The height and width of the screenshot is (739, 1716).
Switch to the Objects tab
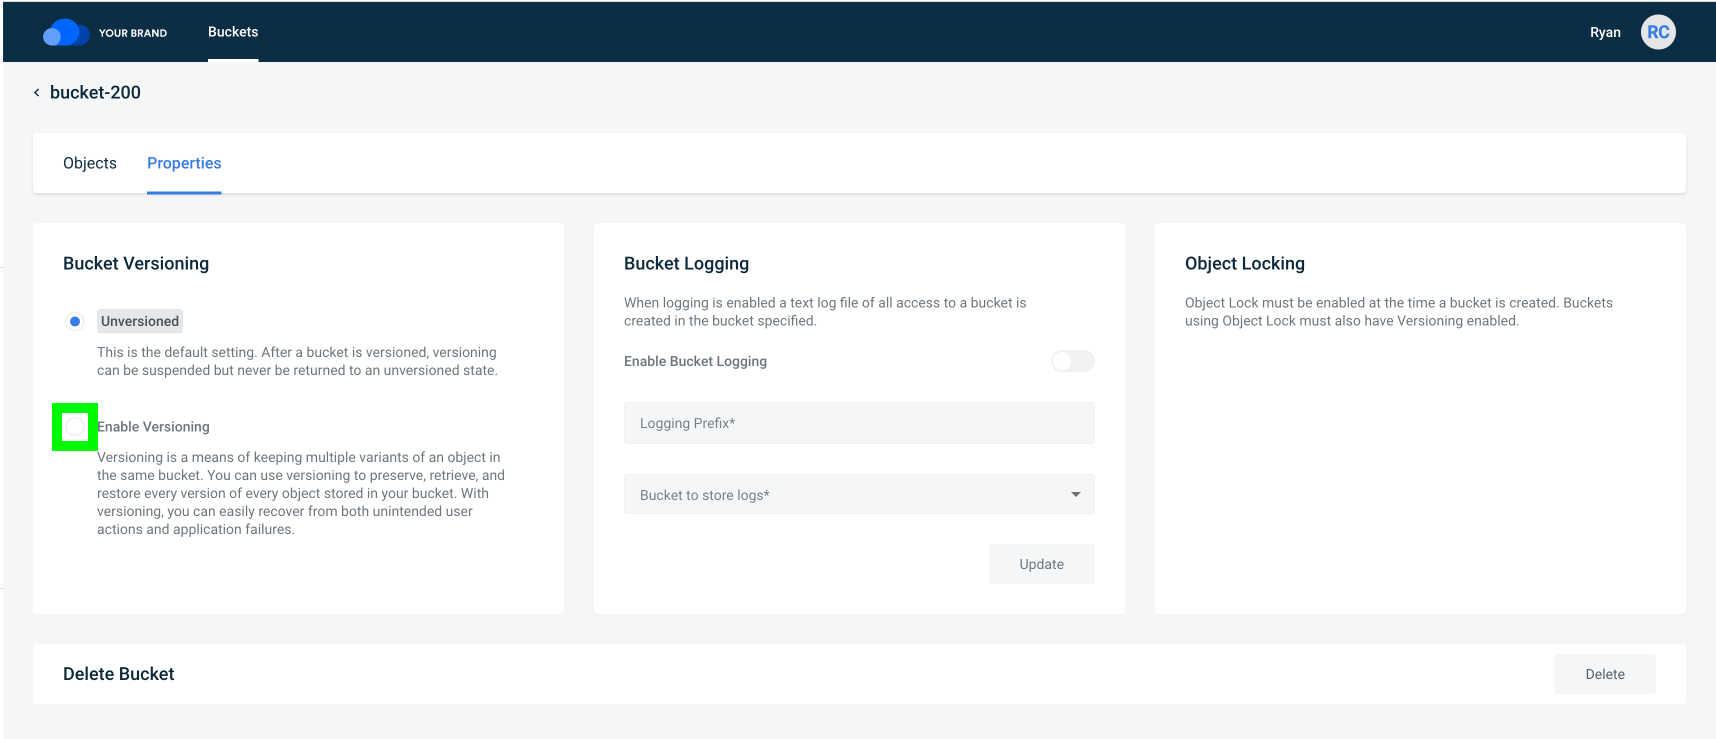click(x=90, y=163)
